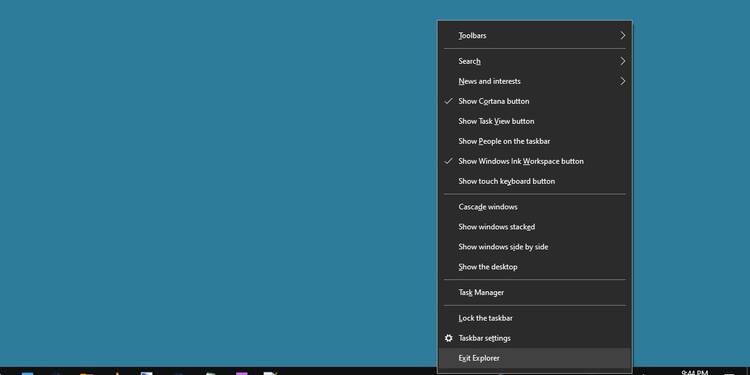
Task: Expand the Toolbars submenu
Action: pos(535,35)
